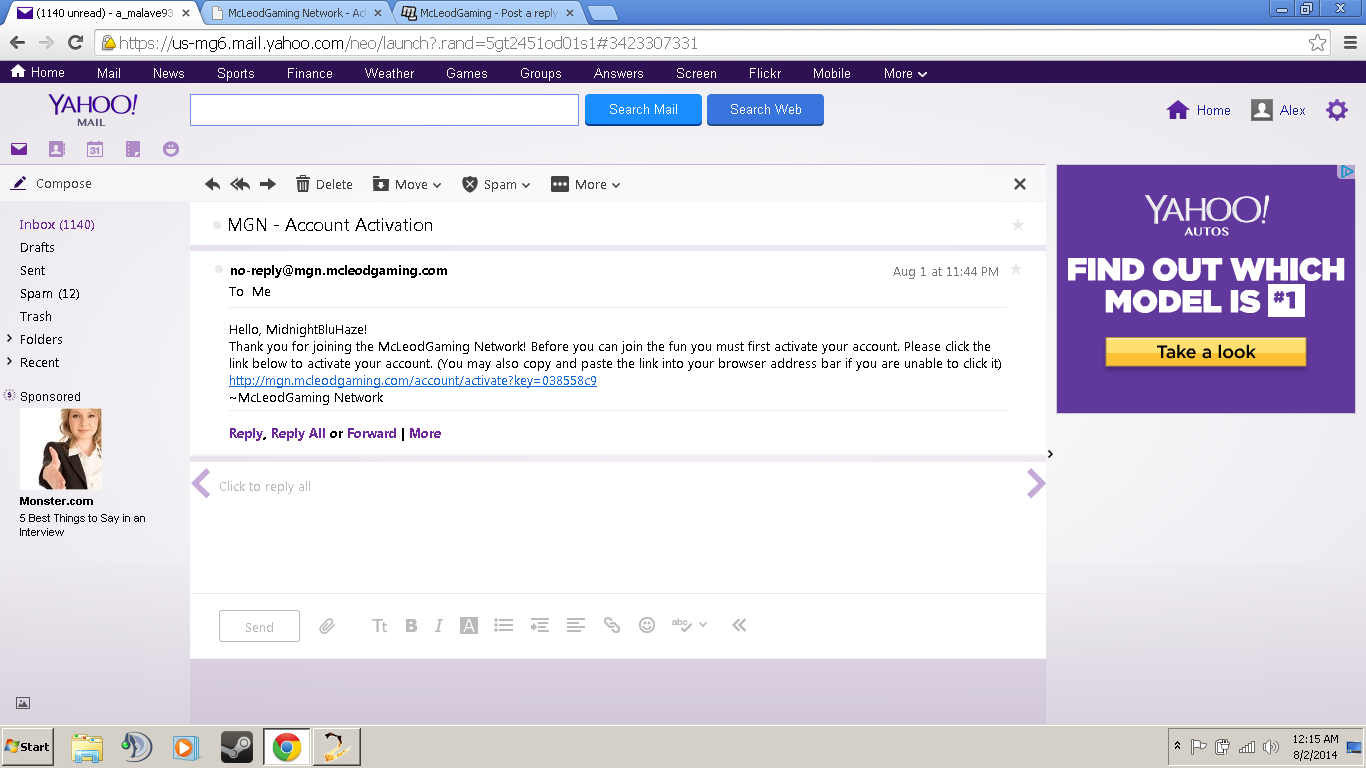
Task: Open the contacts icon under Yahoo logo
Action: coord(56,149)
